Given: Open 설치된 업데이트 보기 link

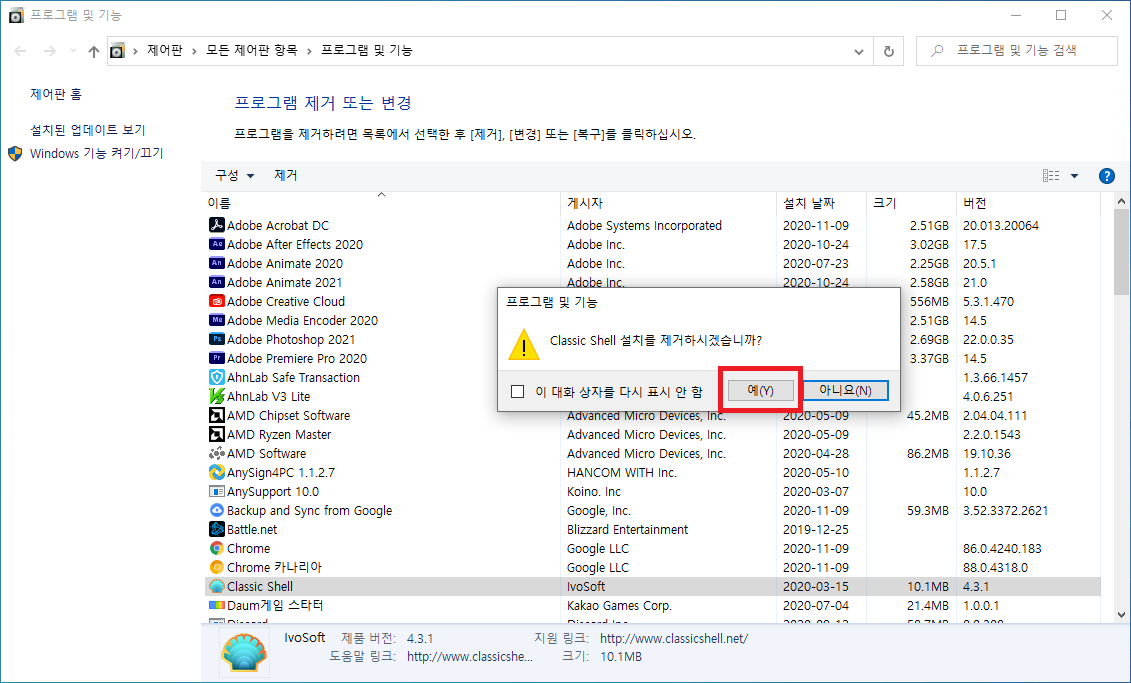Looking at the screenshot, I should (x=88, y=130).
